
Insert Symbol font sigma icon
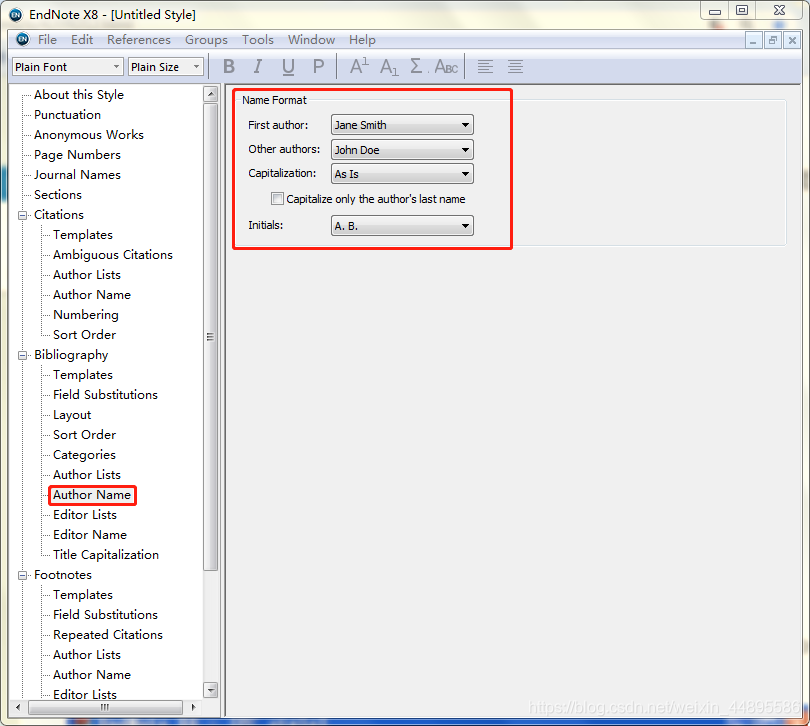(x=416, y=66)
